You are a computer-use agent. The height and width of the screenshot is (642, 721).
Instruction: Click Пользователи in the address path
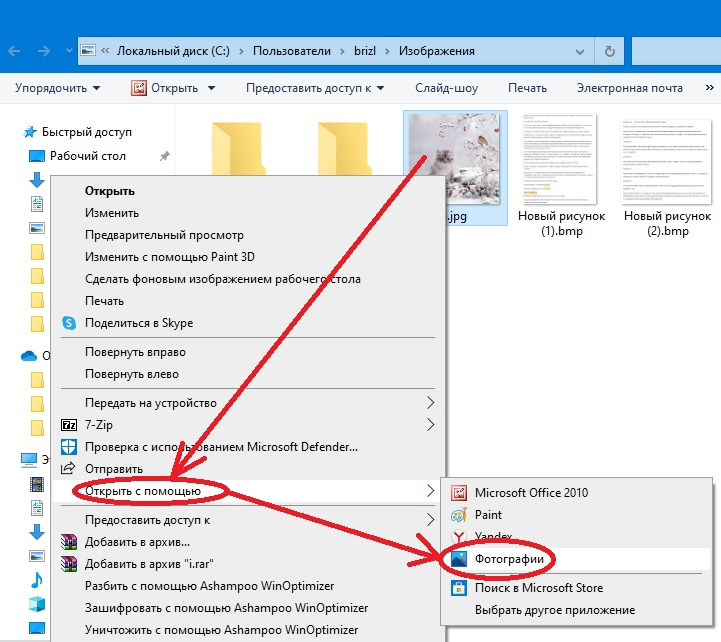pyautogui.click(x=292, y=51)
